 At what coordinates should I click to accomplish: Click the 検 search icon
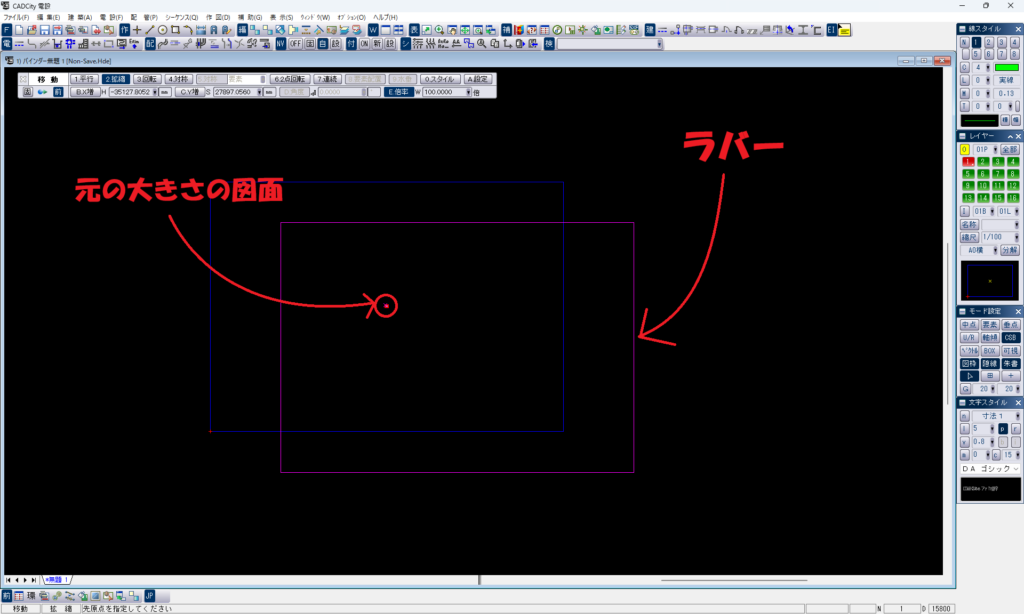tap(549, 44)
